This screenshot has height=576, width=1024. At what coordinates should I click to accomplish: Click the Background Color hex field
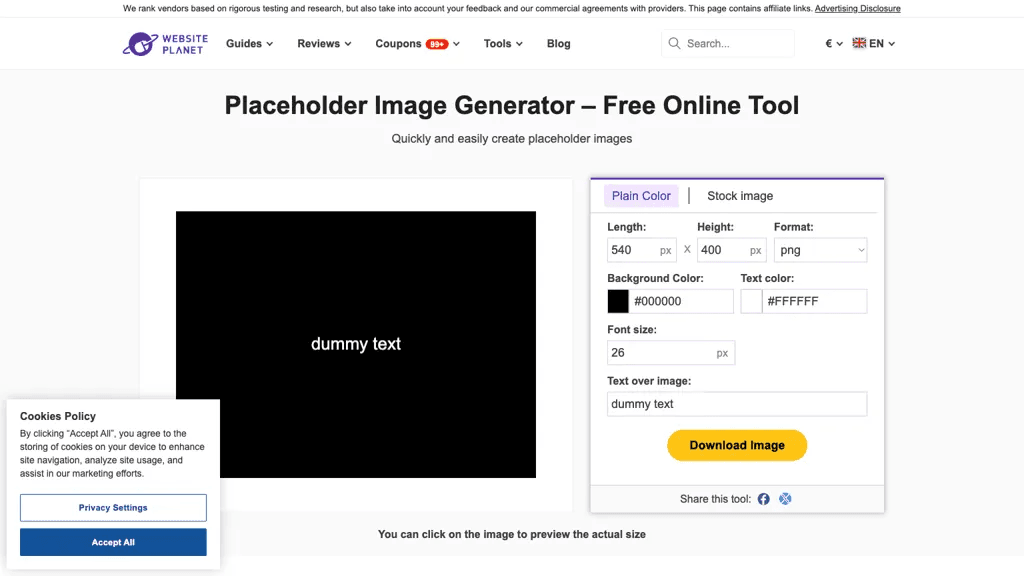[x=681, y=301]
